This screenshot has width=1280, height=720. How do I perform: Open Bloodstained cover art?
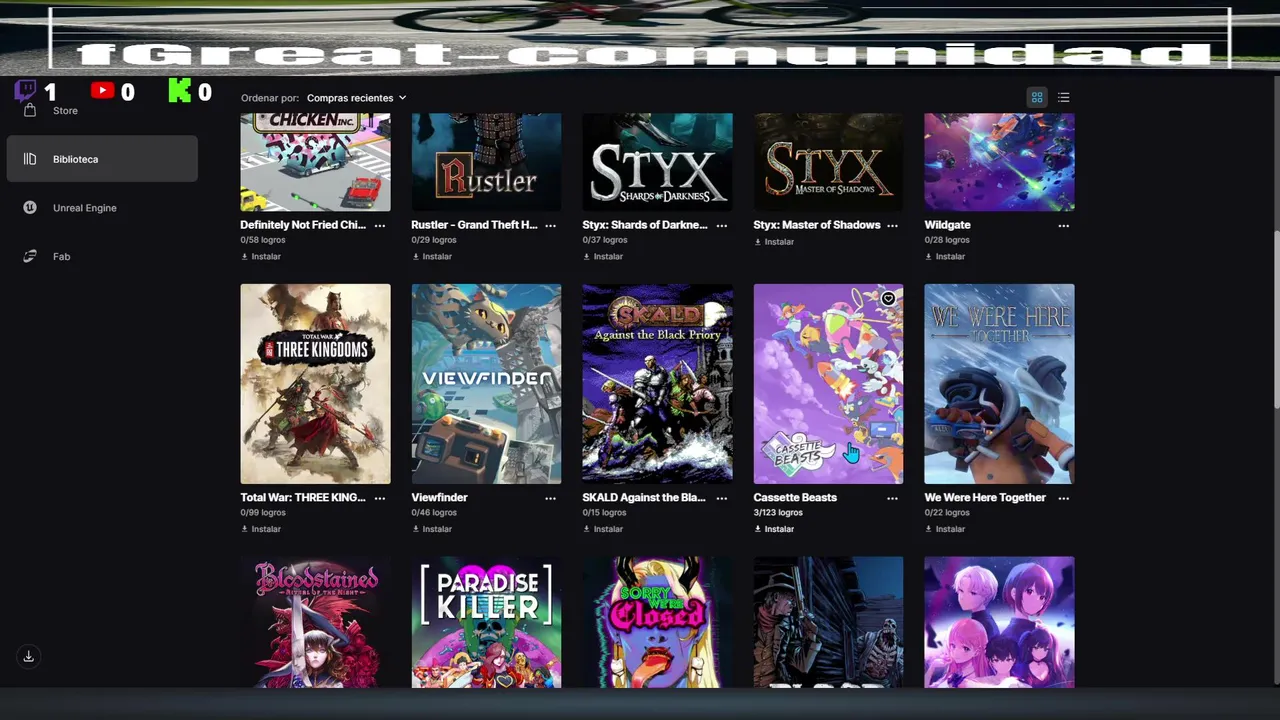pyautogui.click(x=315, y=622)
